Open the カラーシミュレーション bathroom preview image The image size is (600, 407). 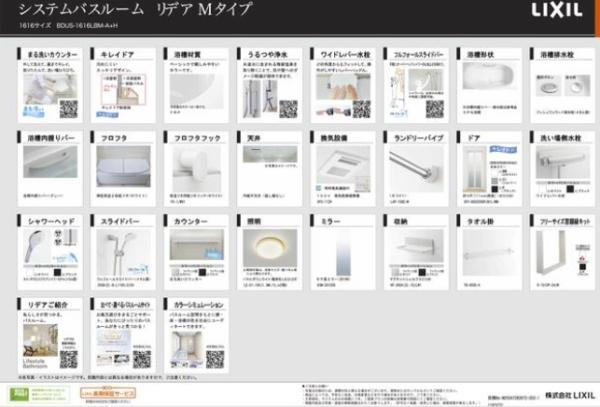click(x=187, y=350)
